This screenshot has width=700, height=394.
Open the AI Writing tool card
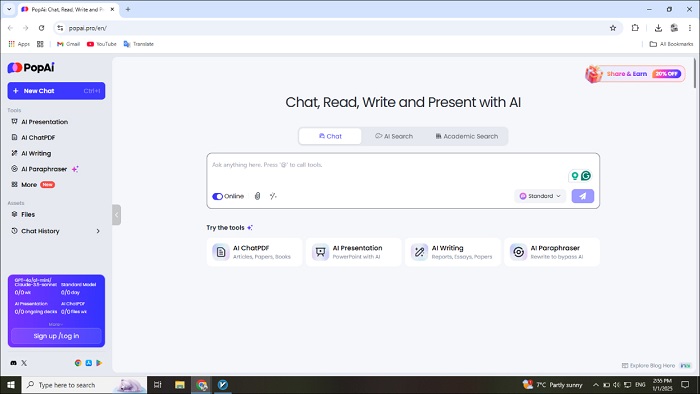pyautogui.click(x=453, y=252)
